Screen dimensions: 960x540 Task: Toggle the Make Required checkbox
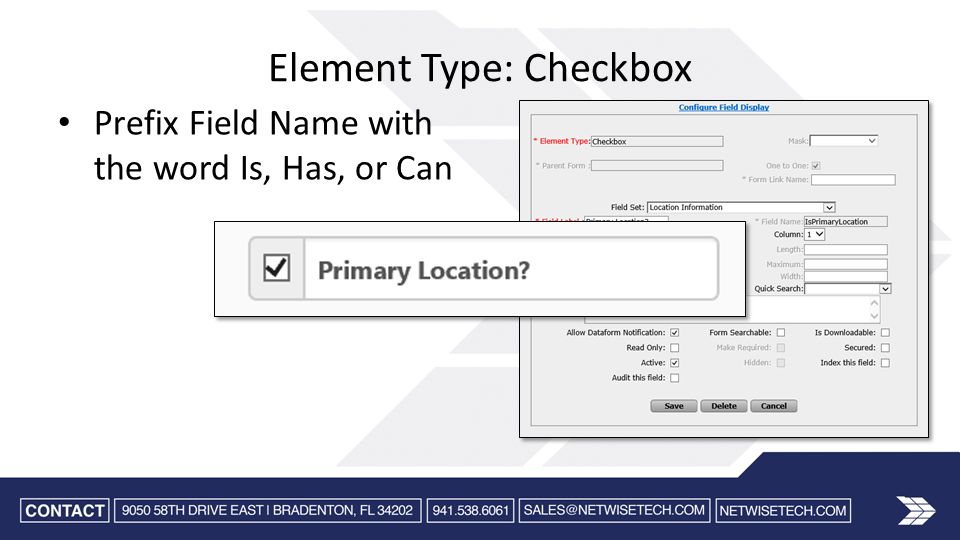781,348
